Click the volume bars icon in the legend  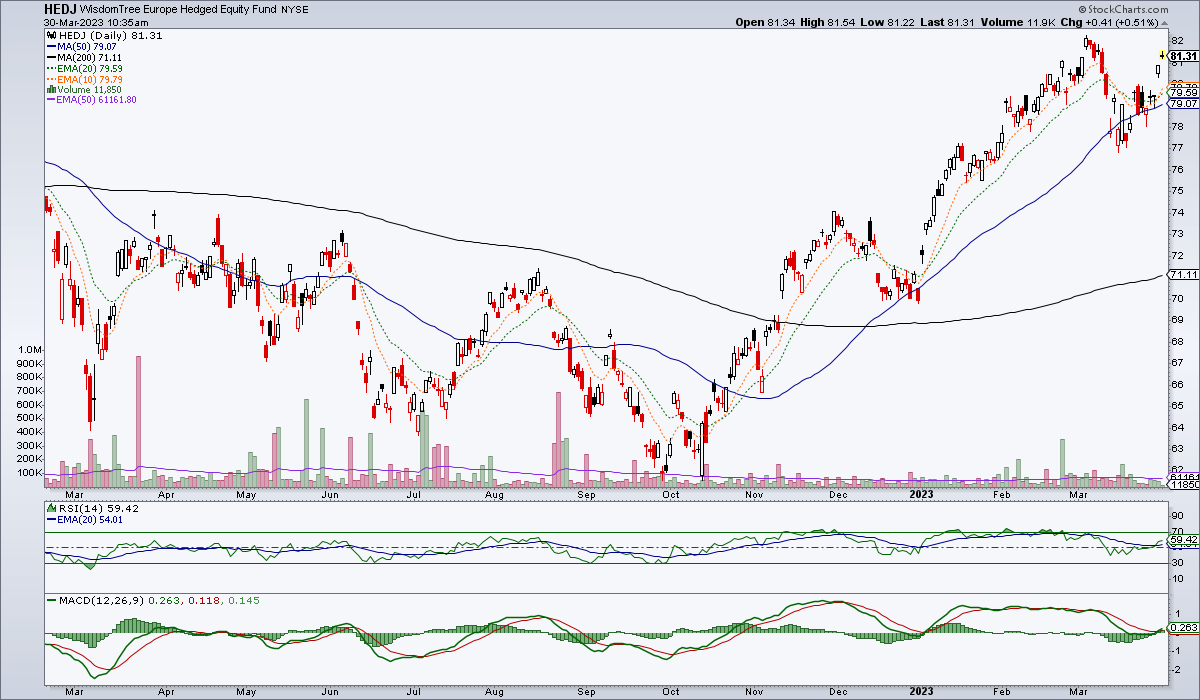[x=50, y=90]
